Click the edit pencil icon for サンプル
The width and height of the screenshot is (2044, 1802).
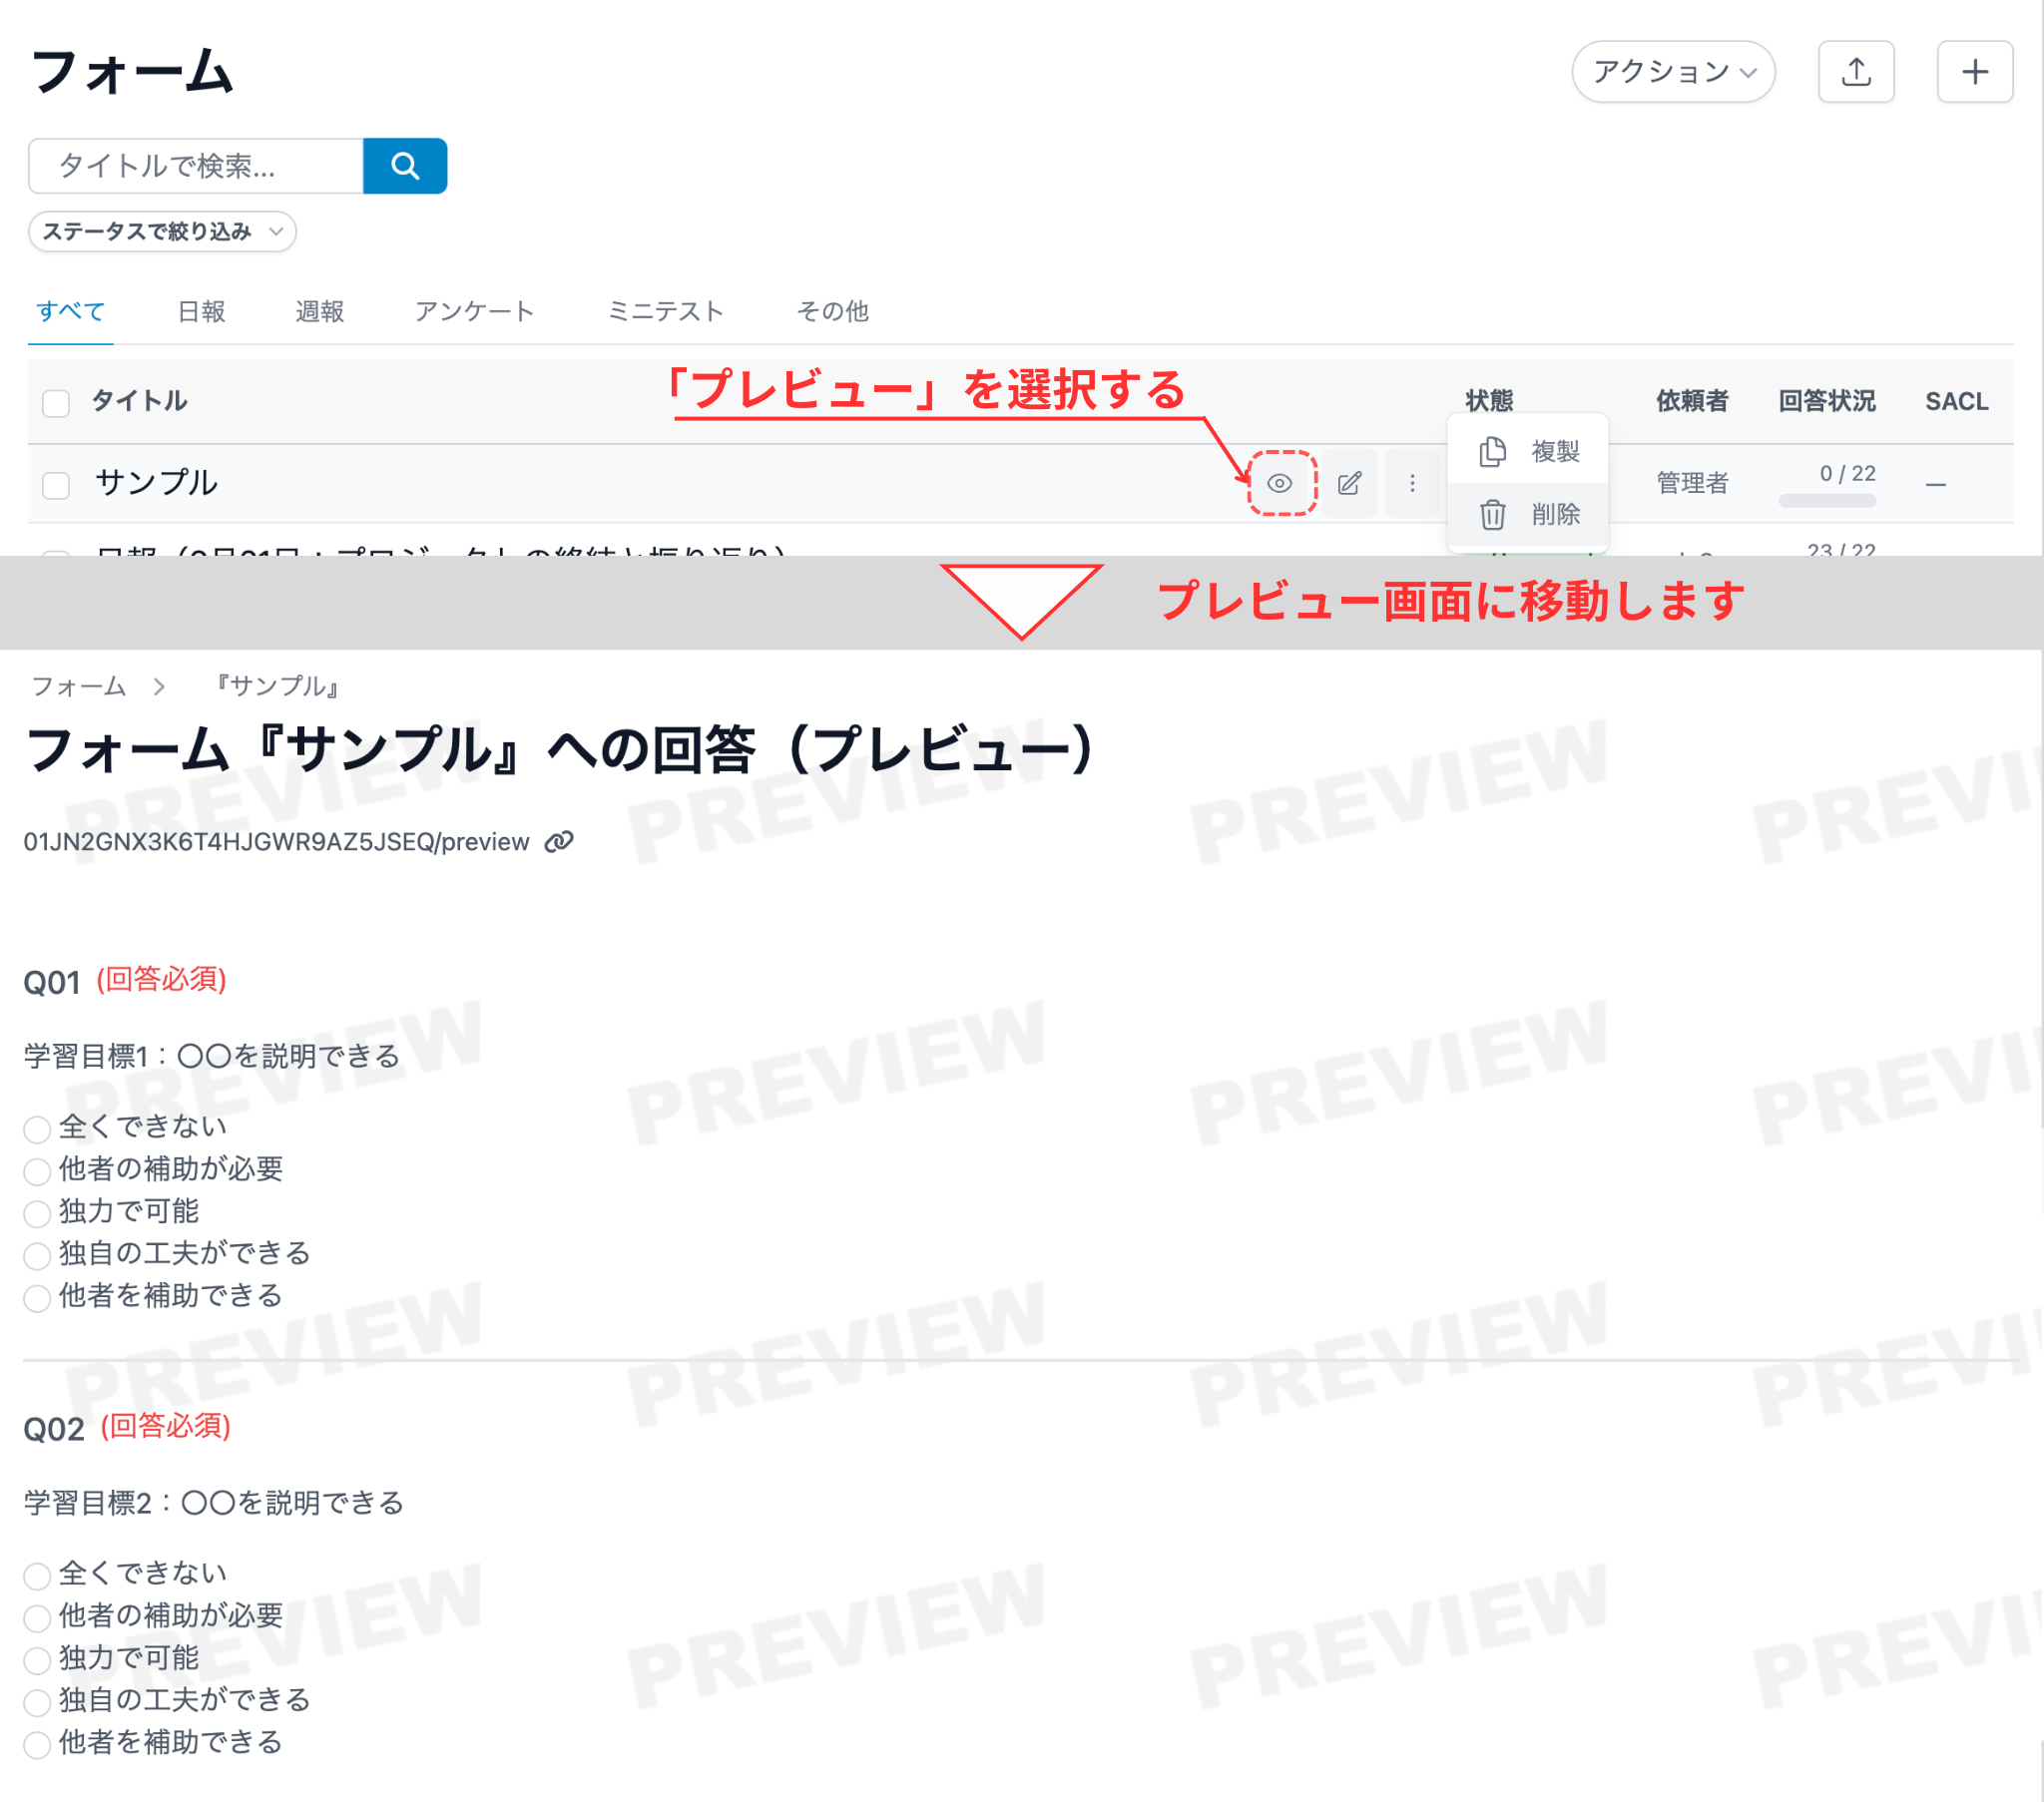pos(1349,483)
